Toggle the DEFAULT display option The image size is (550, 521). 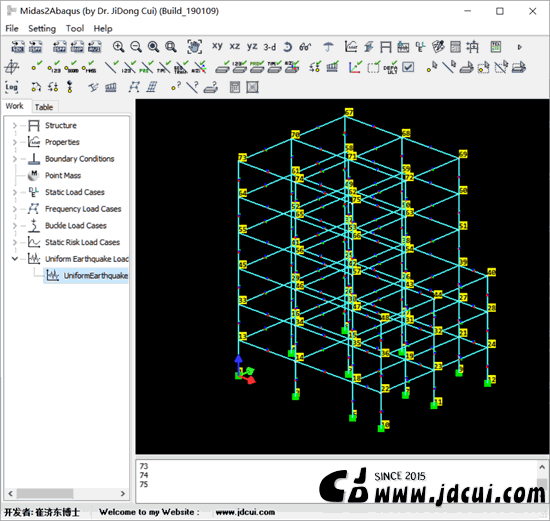point(390,67)
